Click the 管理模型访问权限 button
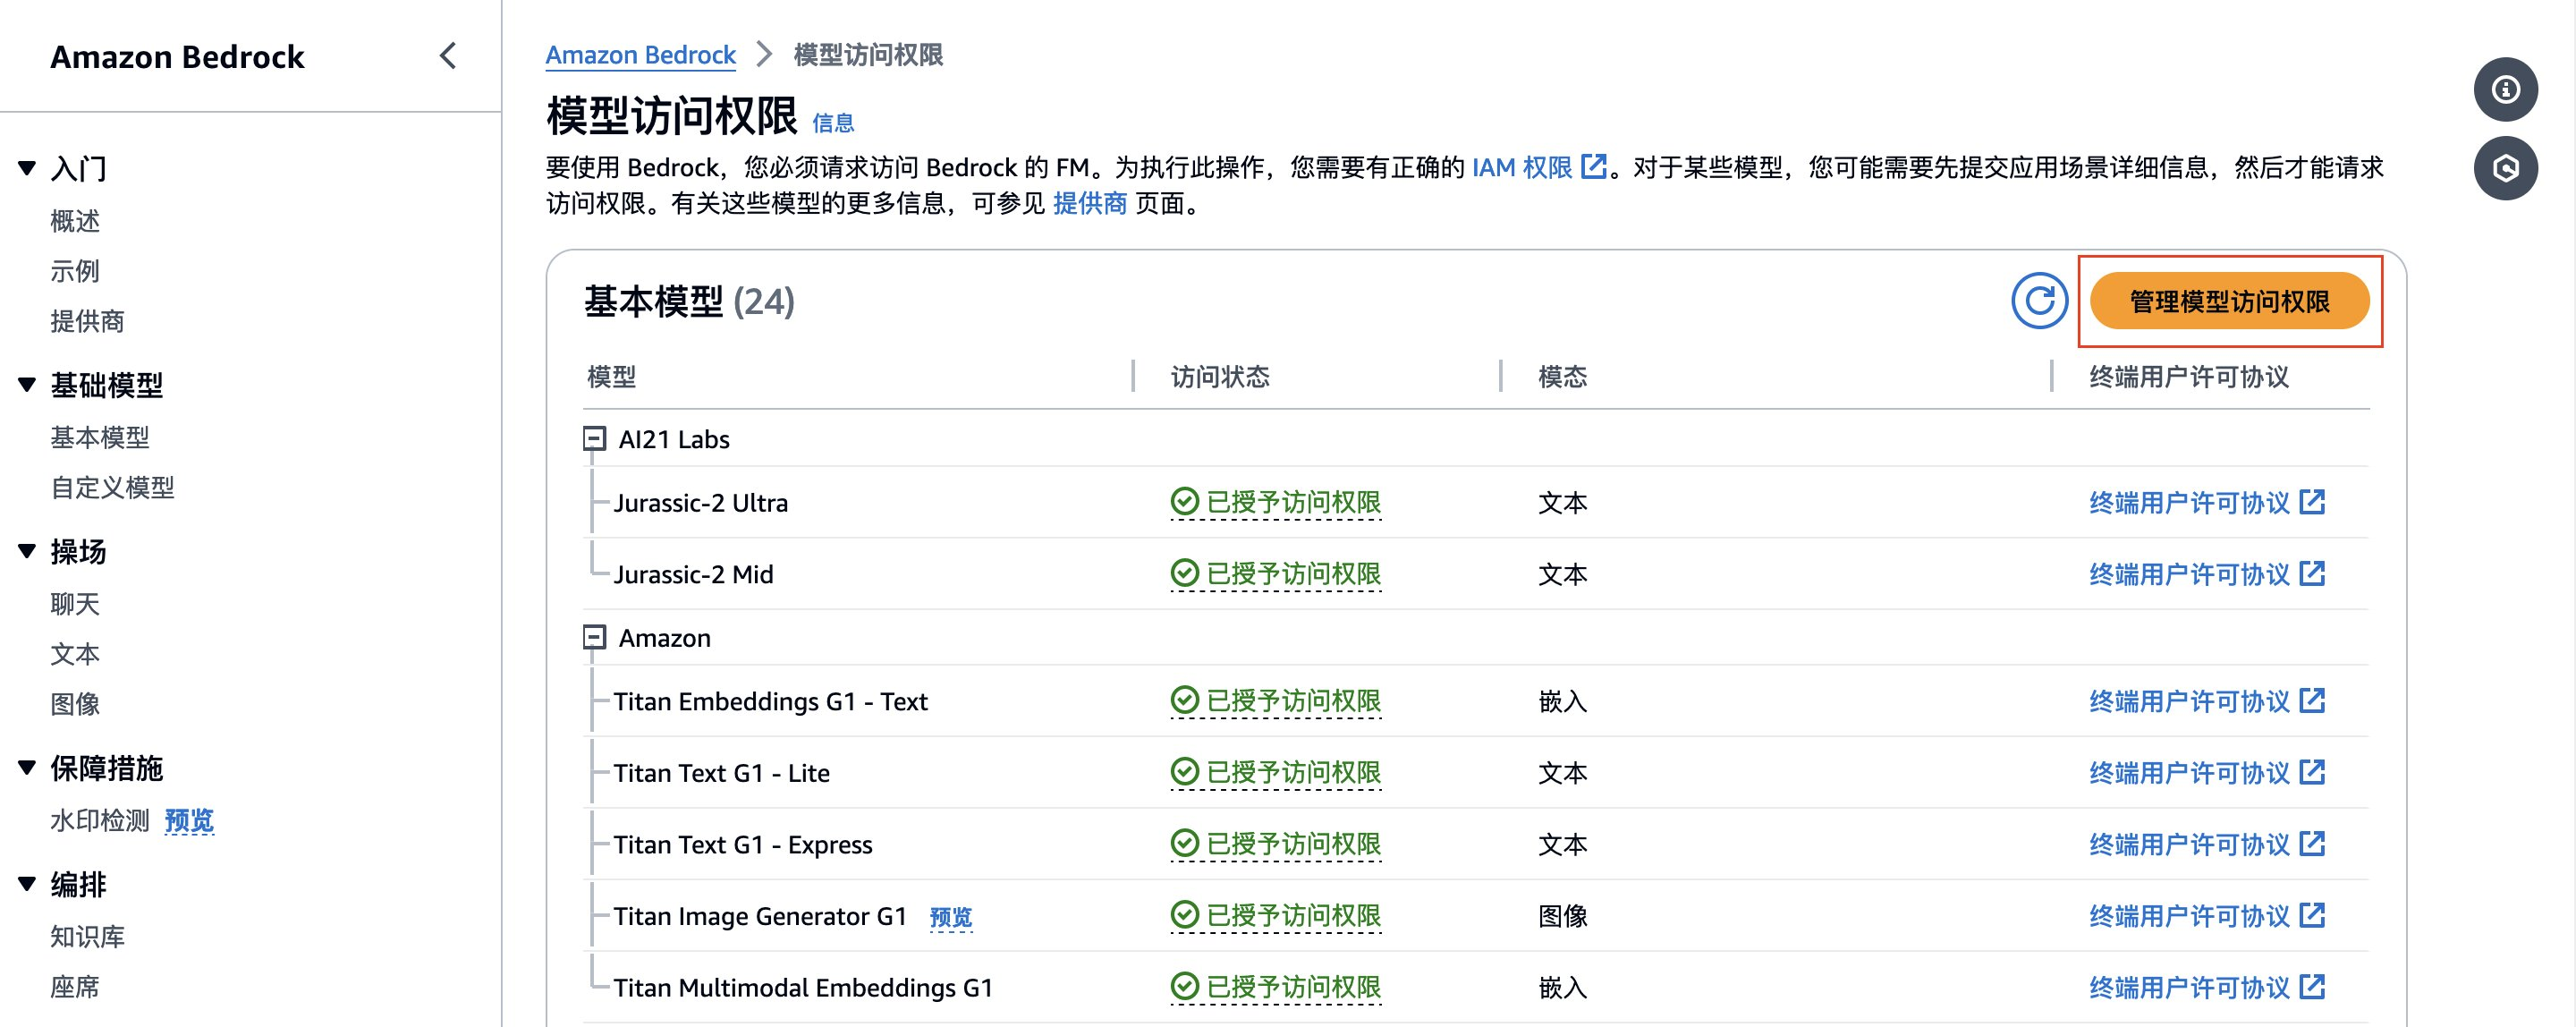 (2228, 301)
